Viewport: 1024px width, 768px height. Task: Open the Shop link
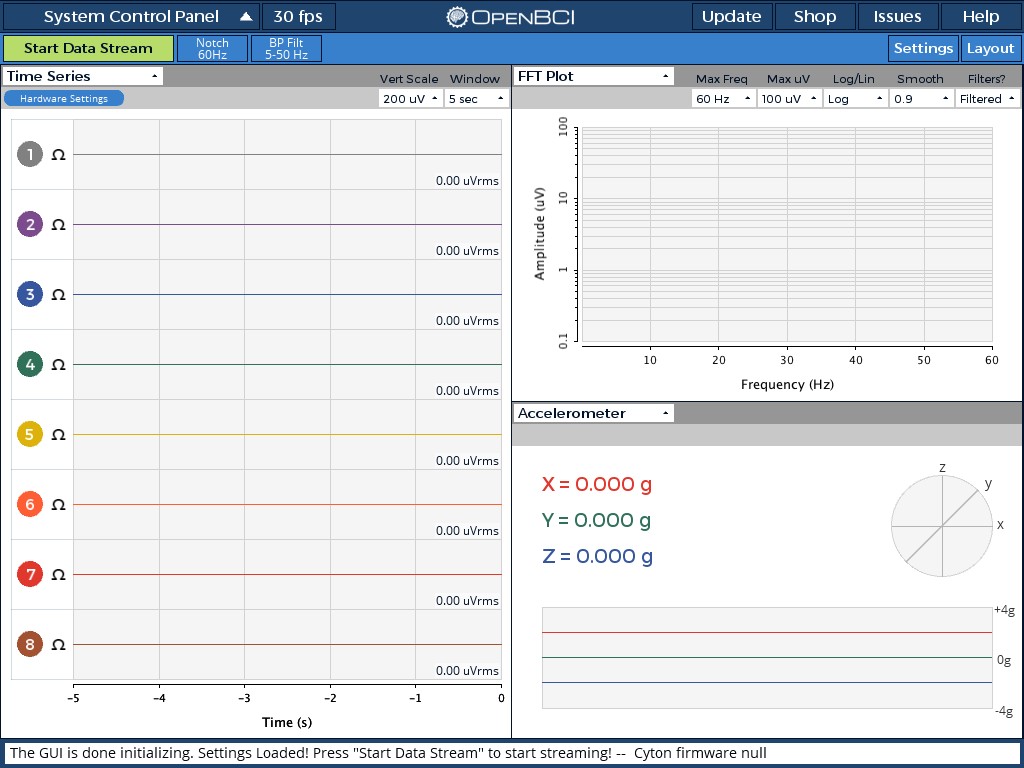pos(815,16)
